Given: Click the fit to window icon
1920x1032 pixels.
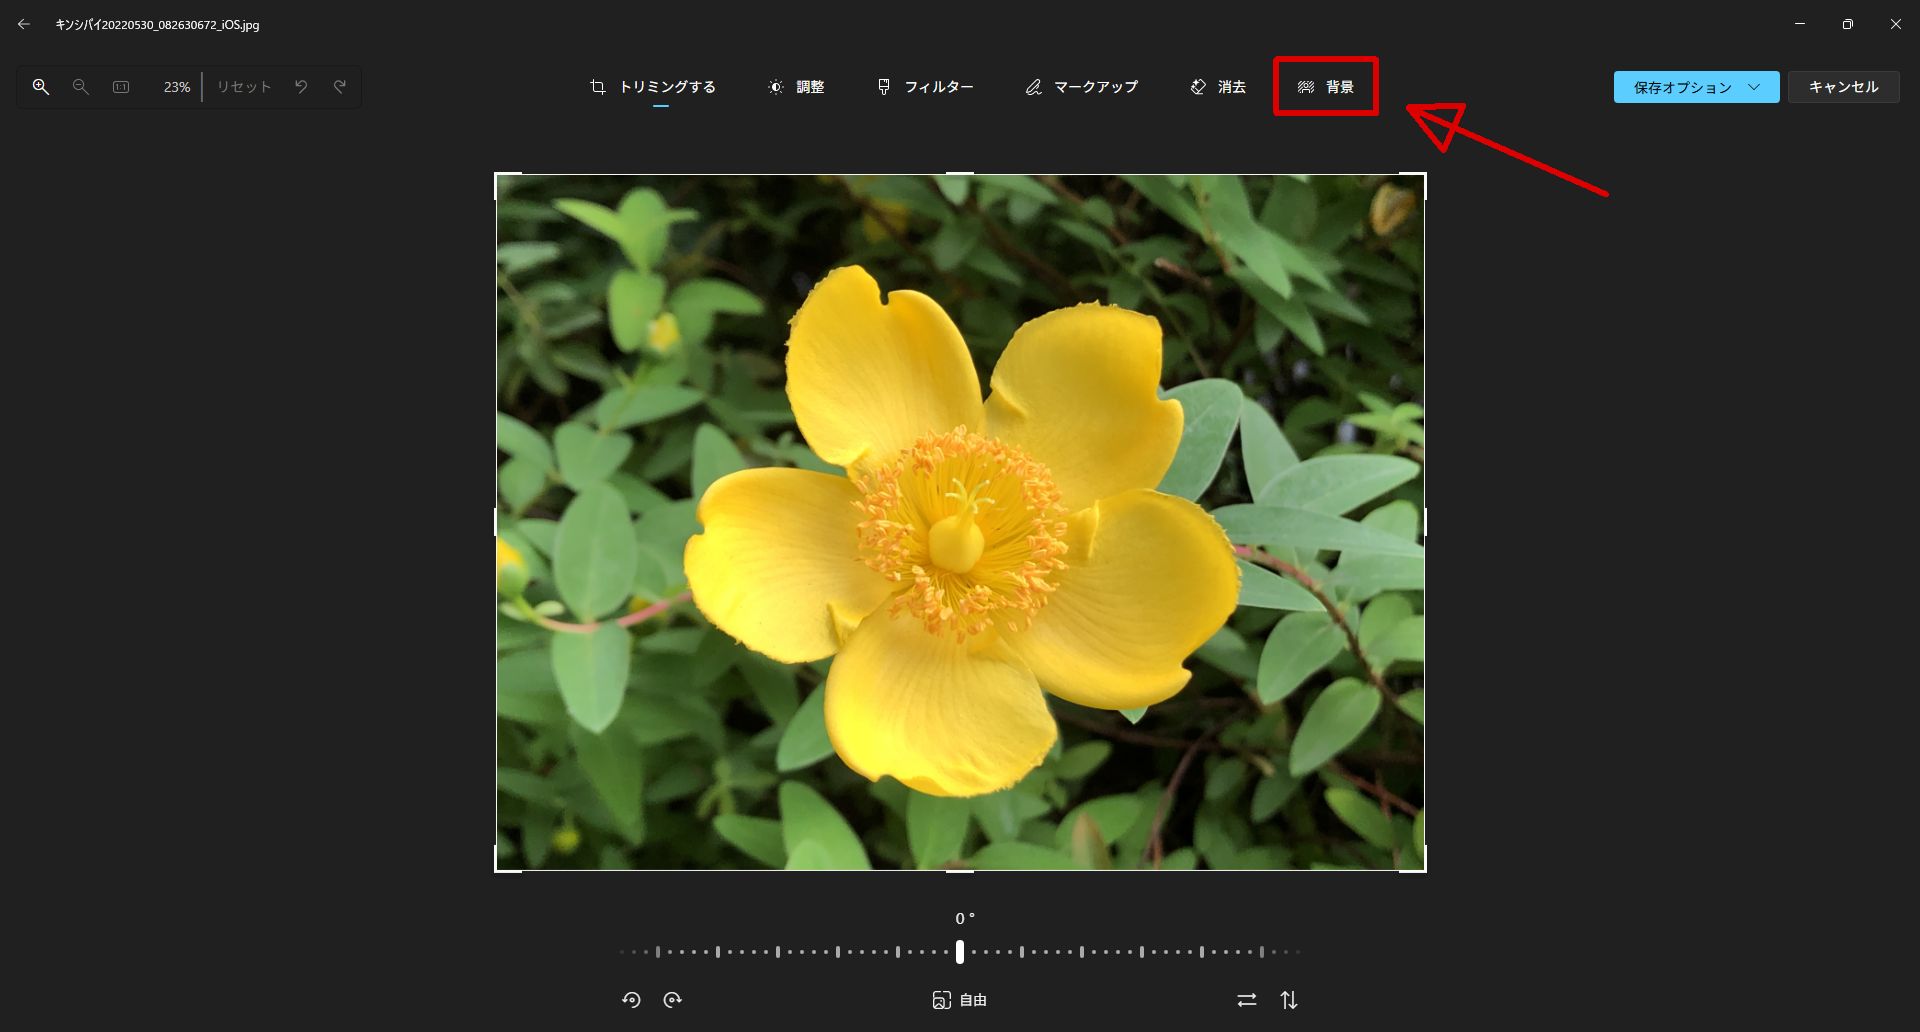Looking at the screenshot, I should pos(121,87).
